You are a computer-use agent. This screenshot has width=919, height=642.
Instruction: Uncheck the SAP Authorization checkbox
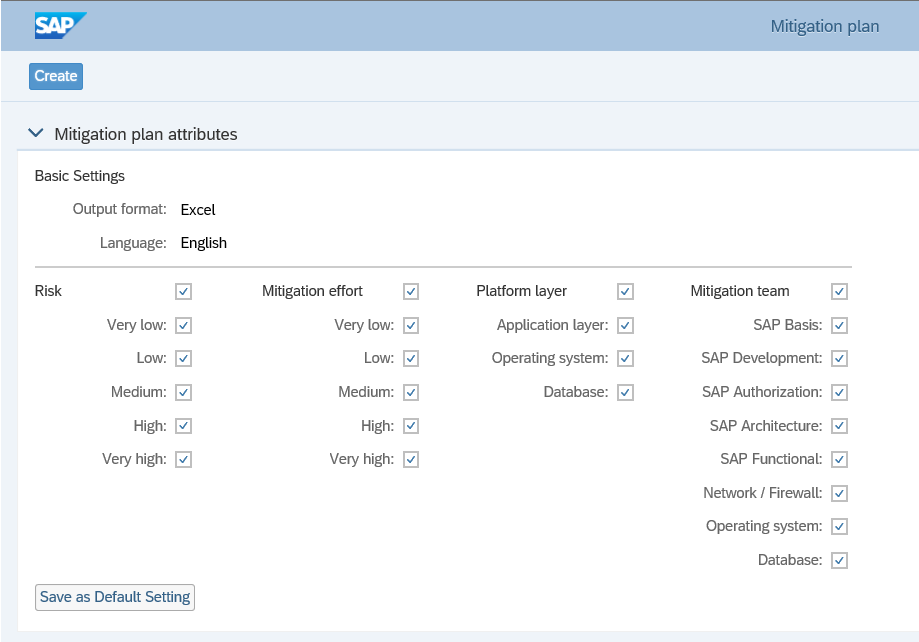pyautogui.click(x=839, y=392)
